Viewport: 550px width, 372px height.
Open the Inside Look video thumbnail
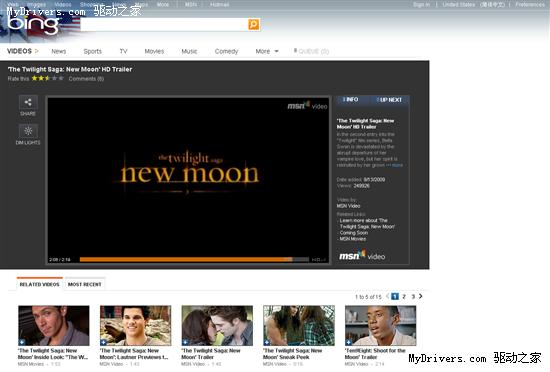[x=54, y=325]
